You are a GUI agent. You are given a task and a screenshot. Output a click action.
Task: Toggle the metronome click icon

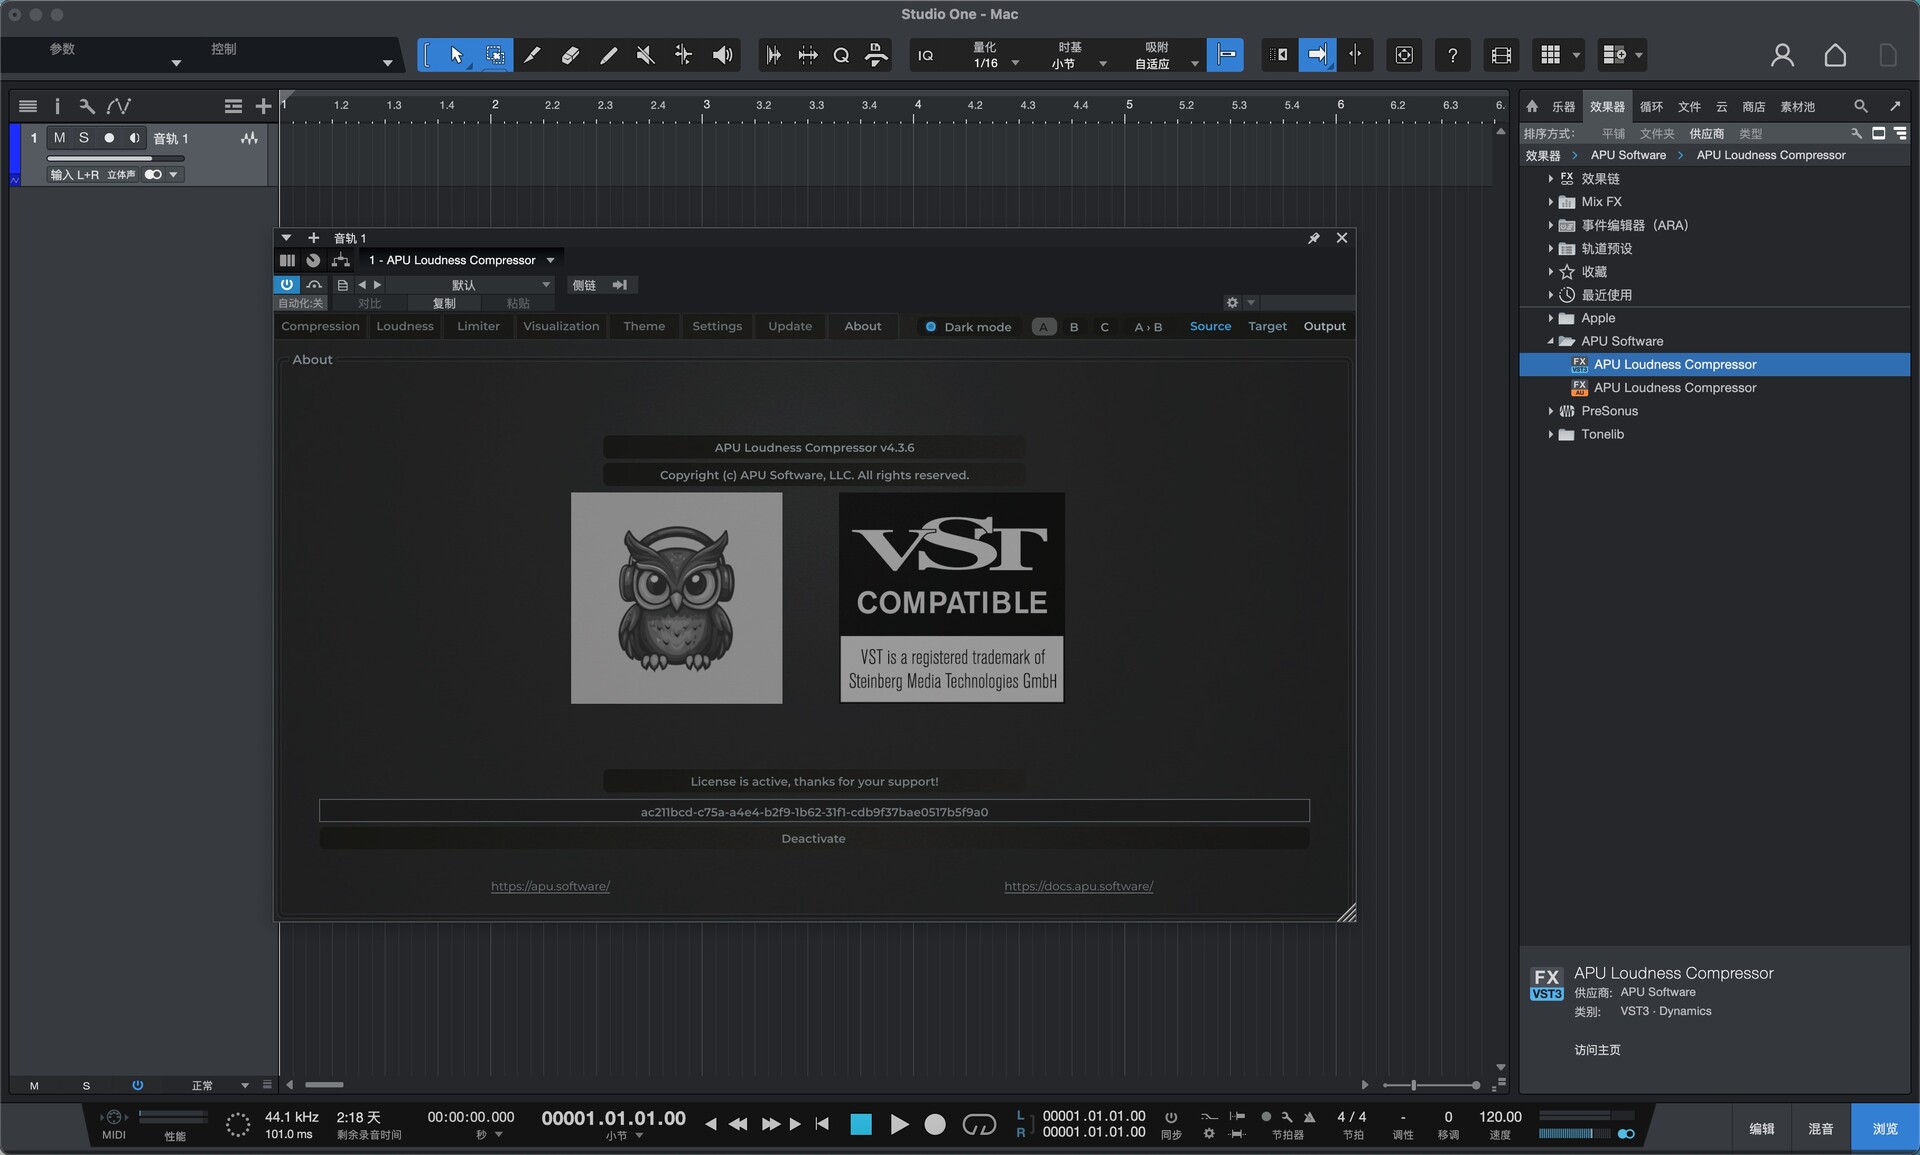pyautogui.click(x=1310, y=1117)
